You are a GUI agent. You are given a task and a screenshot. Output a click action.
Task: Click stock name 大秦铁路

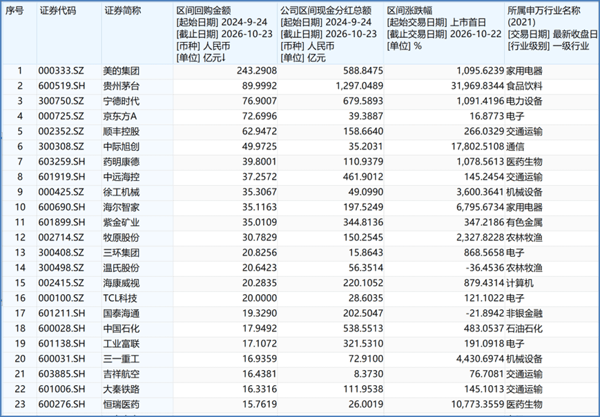[x=121, y=389]
